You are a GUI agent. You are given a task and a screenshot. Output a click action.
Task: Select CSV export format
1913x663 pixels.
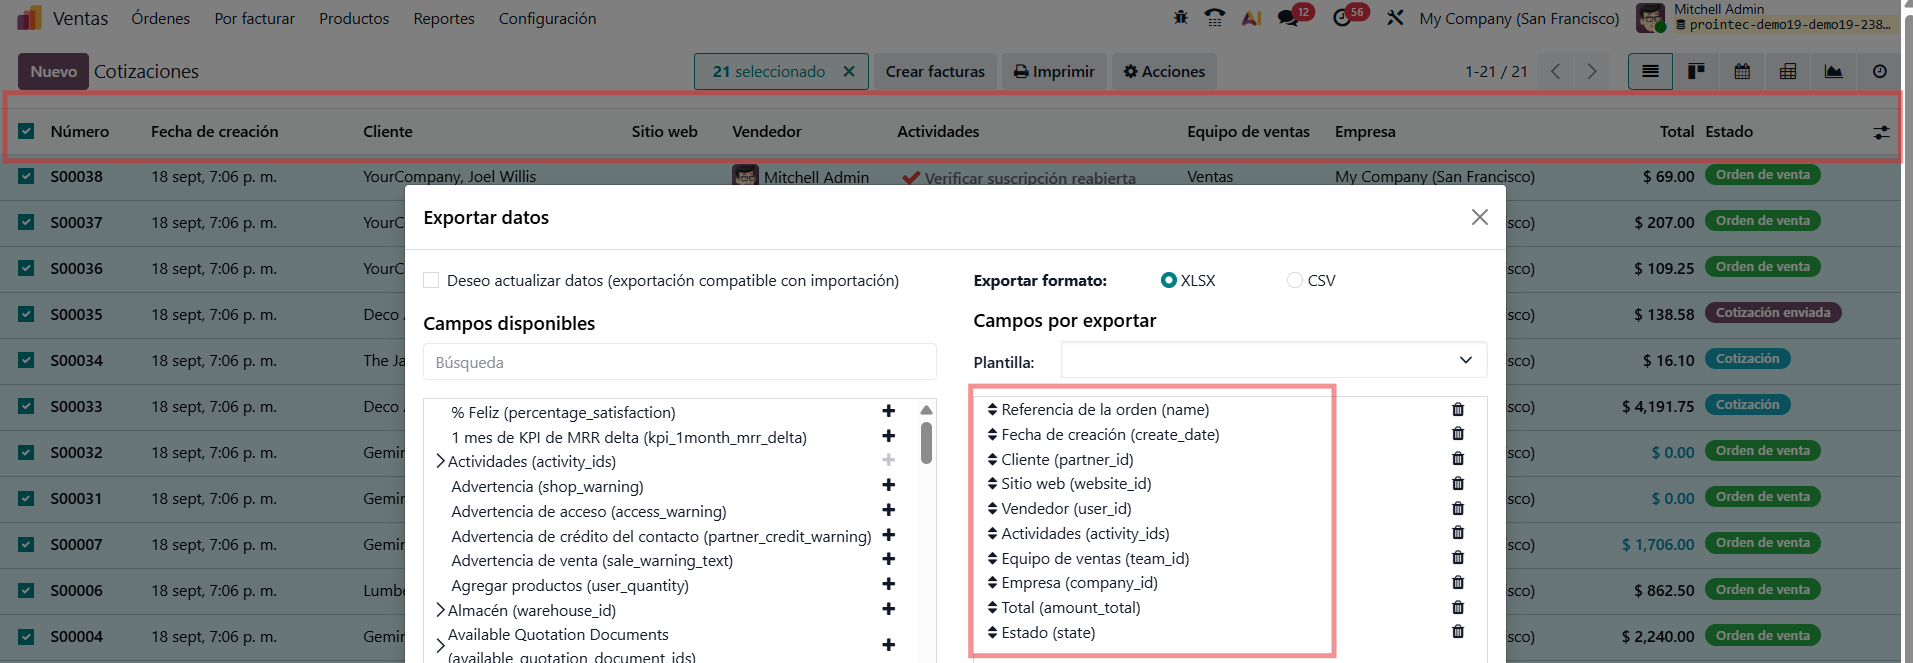point(1295,281)
